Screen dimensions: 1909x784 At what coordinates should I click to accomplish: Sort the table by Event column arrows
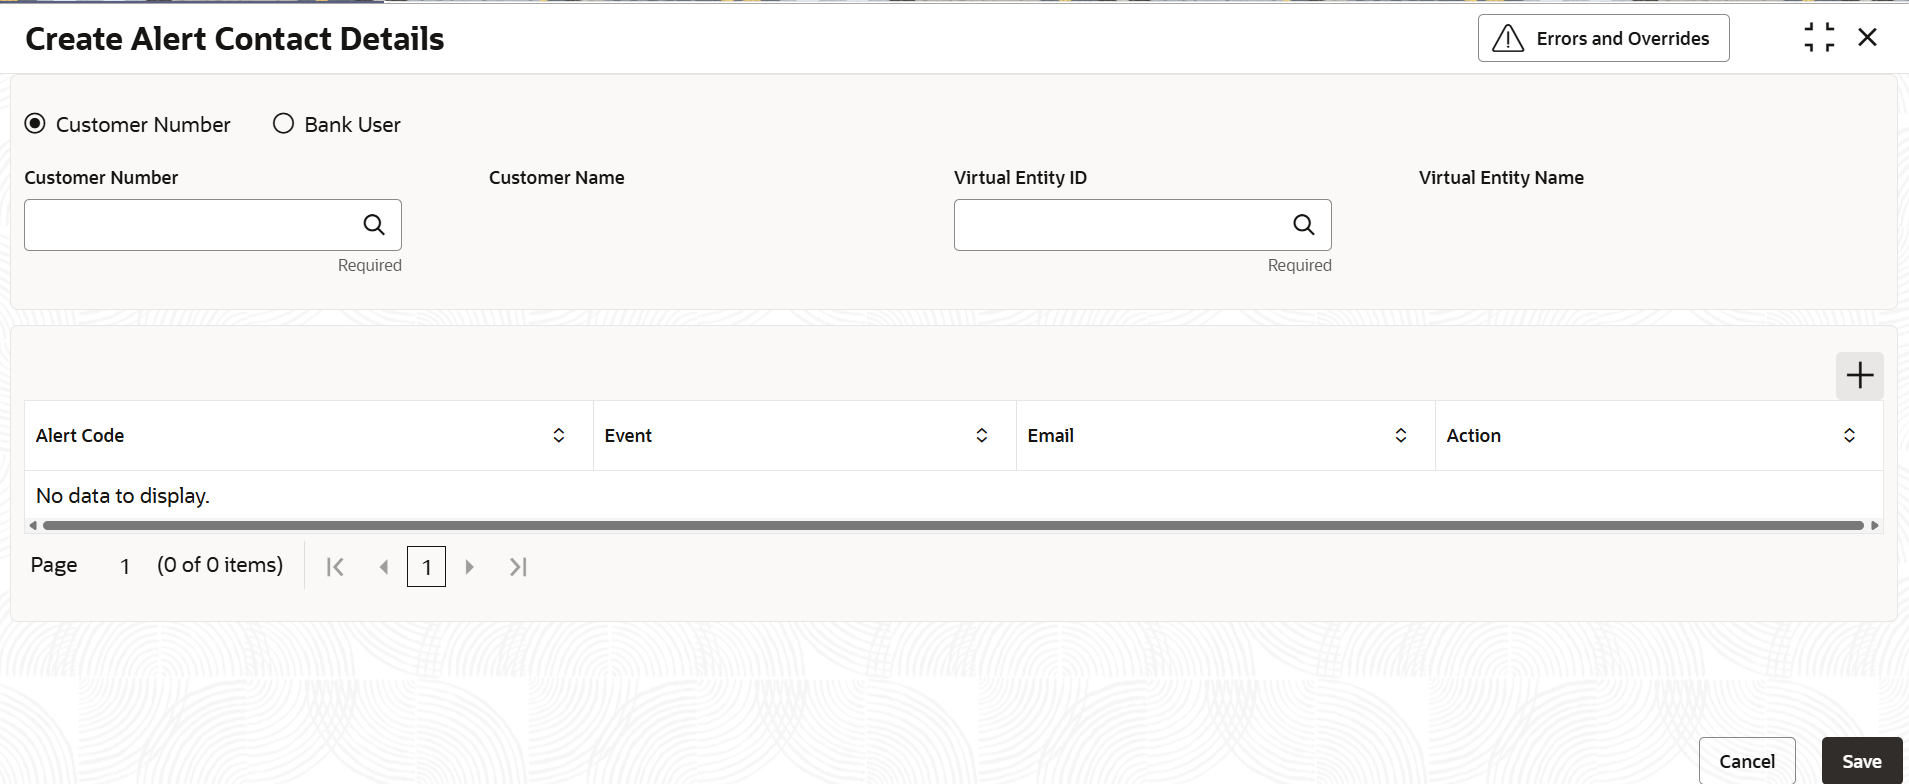[x=982, y=436]
